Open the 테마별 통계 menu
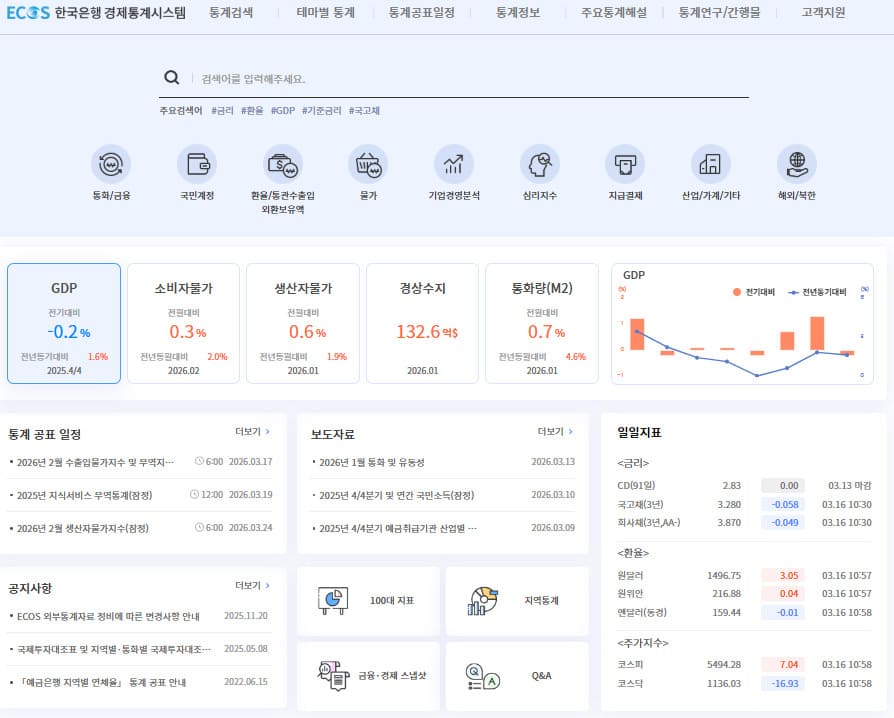Screen dimensions: 894x718 pos(322,14)
